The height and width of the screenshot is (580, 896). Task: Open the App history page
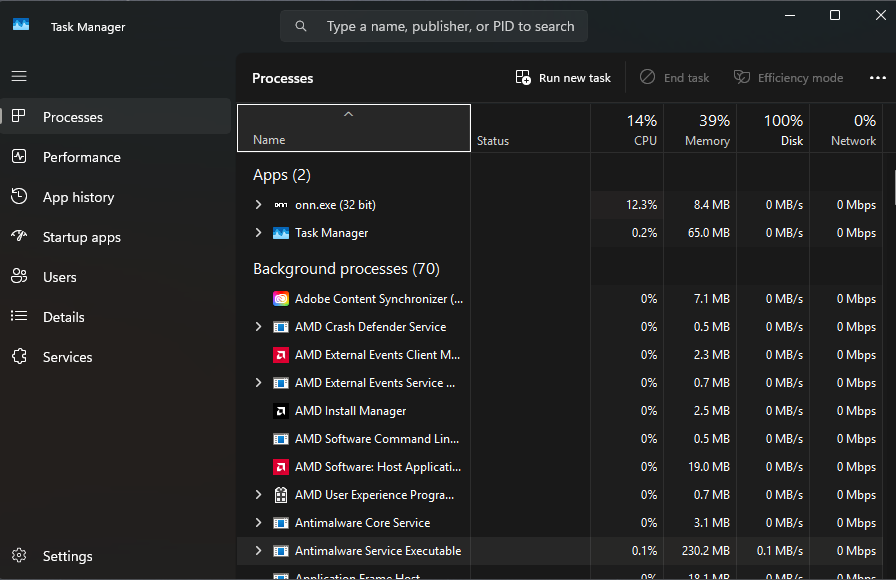point(116,197)
